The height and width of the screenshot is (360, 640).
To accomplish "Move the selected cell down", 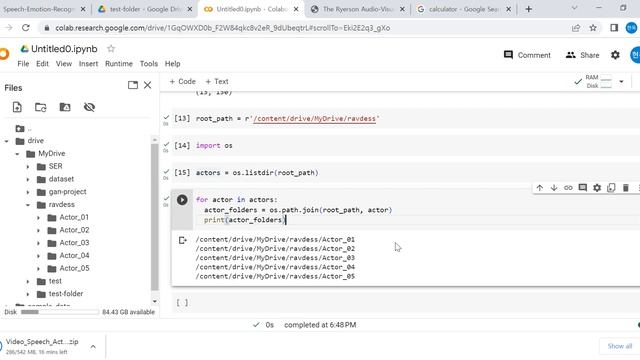I will [x=554, y=188].
